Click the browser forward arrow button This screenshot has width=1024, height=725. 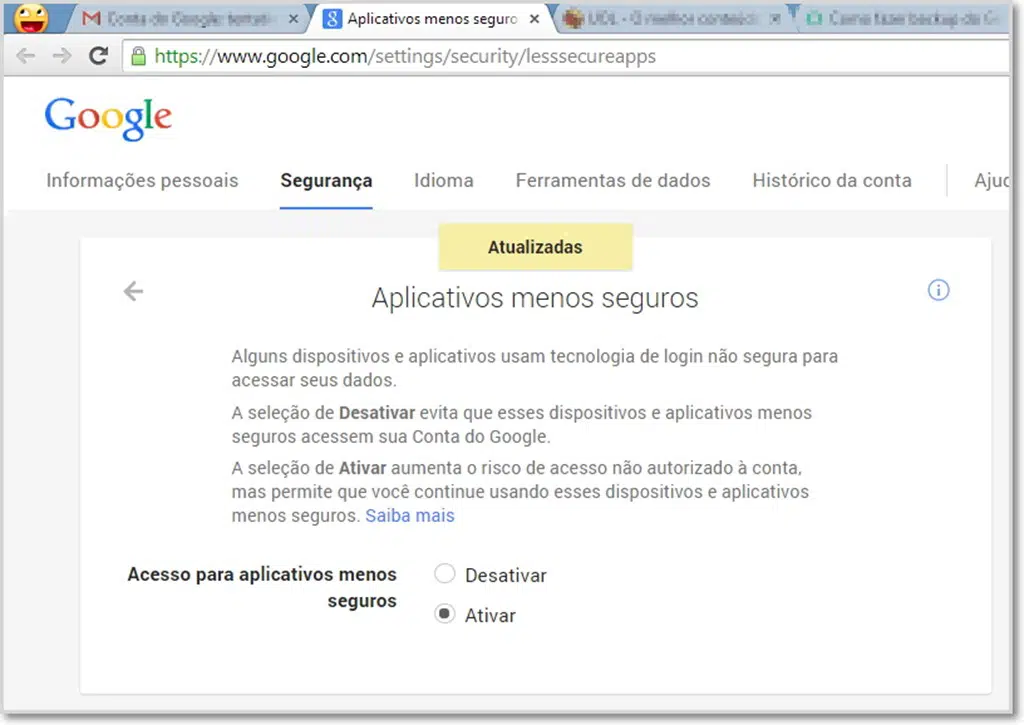click(62, 56)
